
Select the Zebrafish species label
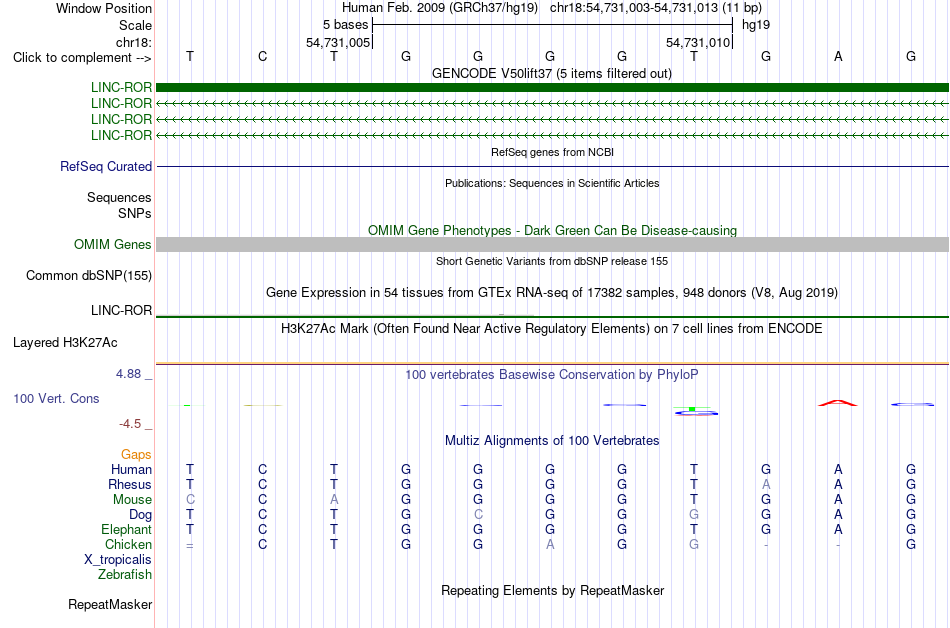124,574
